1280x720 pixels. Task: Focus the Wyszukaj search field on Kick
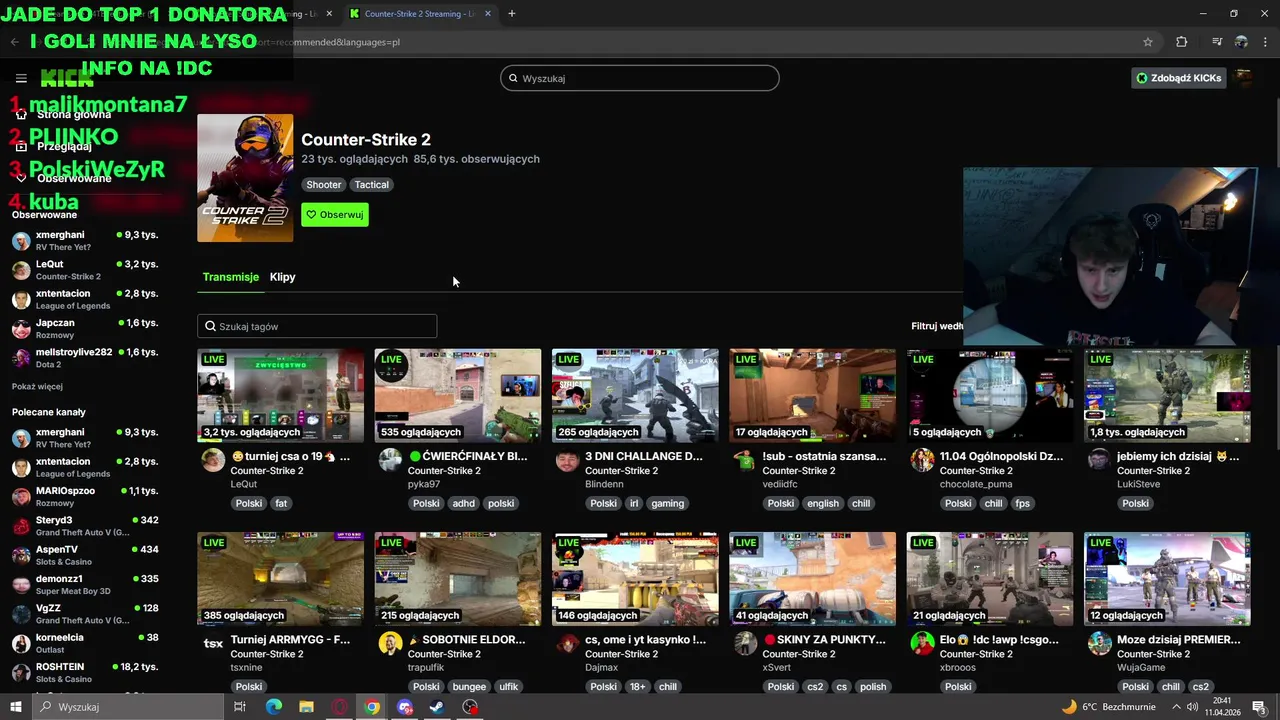tap(640, 78)
